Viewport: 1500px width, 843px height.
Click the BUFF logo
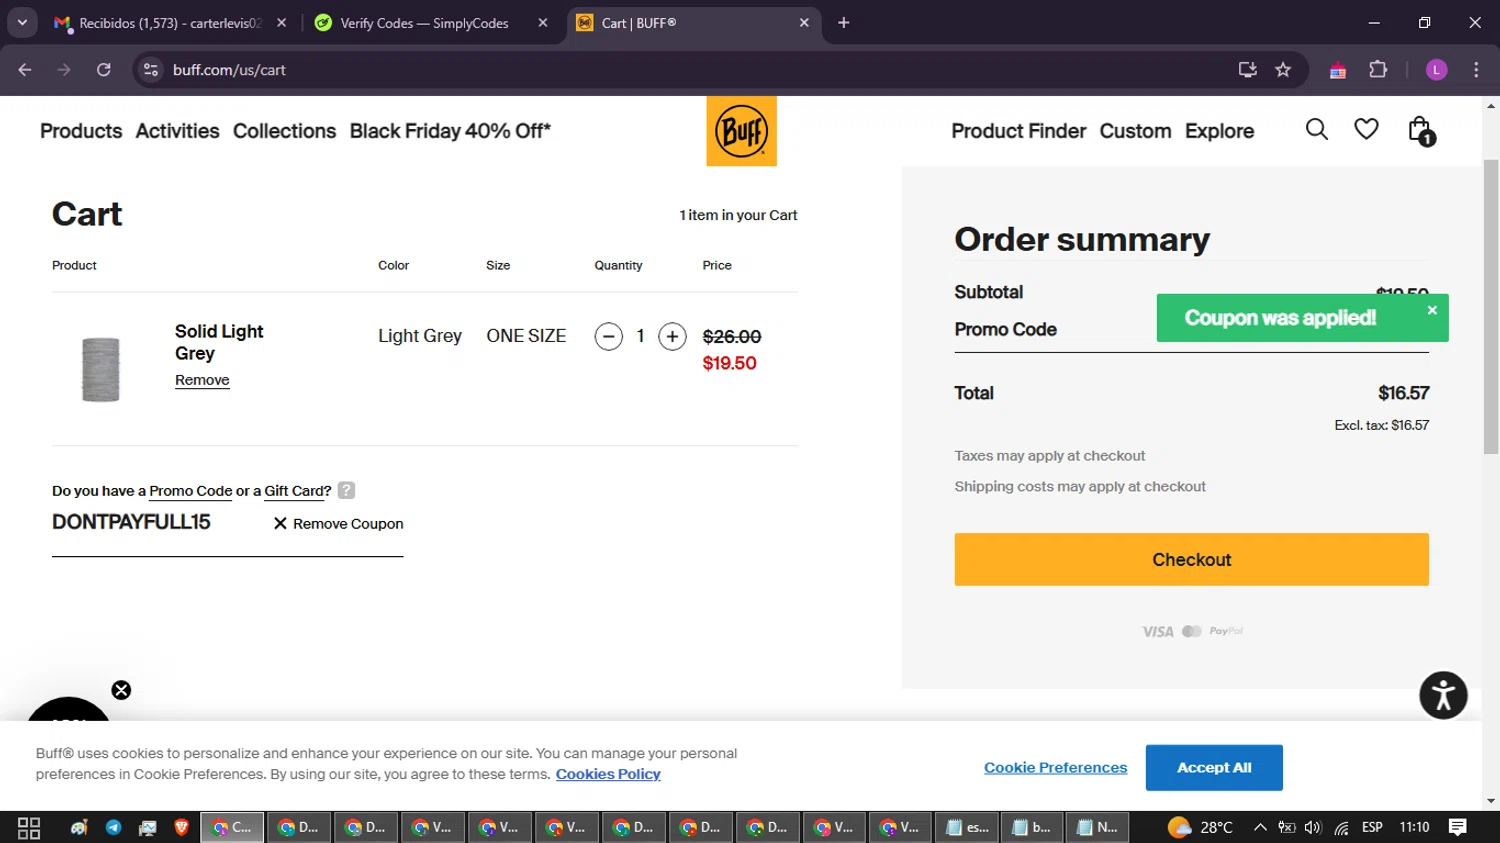741,131
